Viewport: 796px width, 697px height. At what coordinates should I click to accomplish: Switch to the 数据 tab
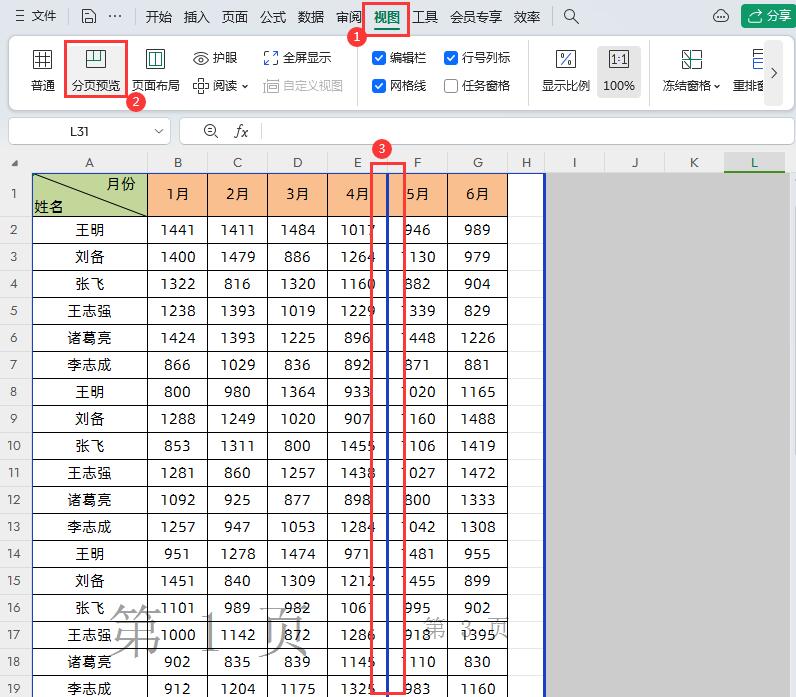tap(311, 17)
